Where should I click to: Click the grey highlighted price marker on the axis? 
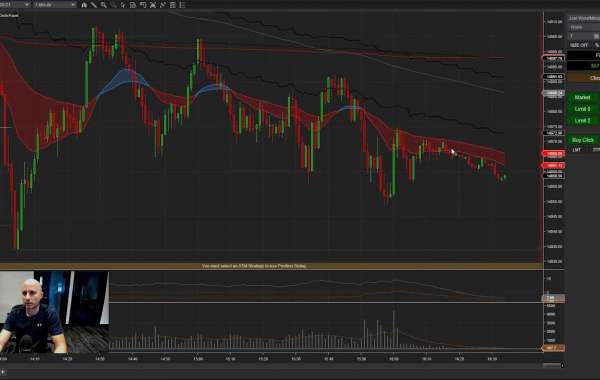pos(553,93)
